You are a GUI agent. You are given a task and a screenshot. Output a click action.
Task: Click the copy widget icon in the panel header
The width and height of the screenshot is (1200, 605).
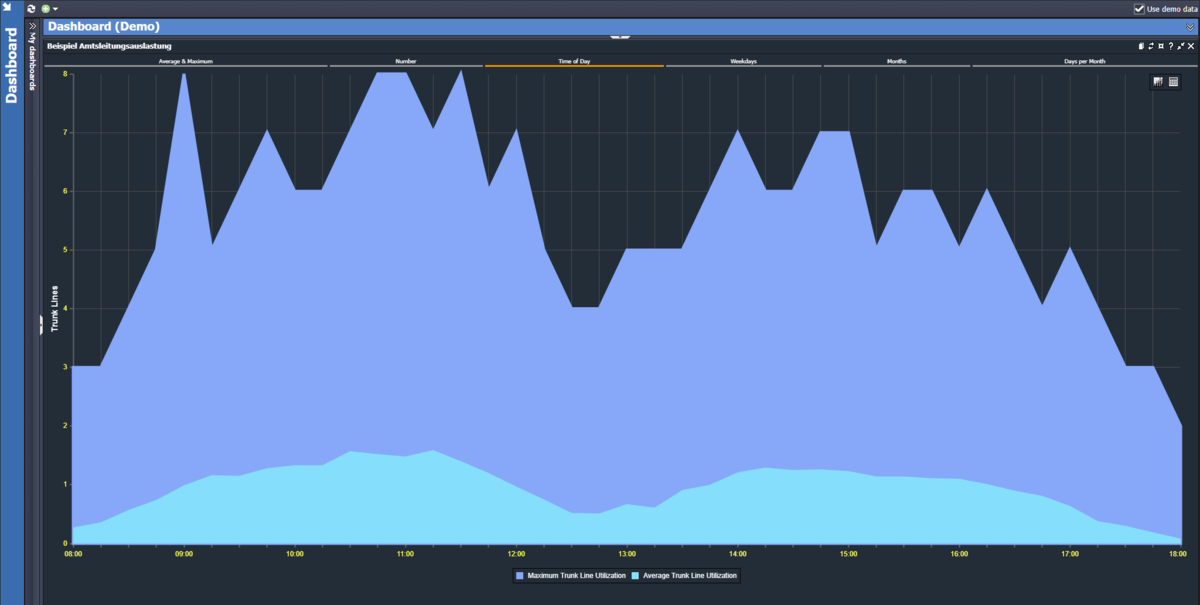[x=1141, y=46]
